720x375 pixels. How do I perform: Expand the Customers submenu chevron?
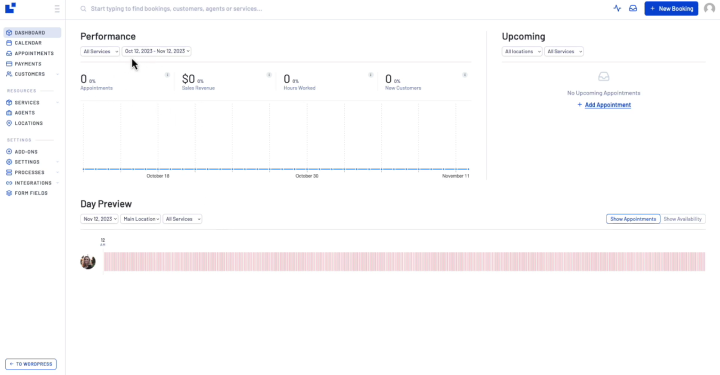(57, 74)
